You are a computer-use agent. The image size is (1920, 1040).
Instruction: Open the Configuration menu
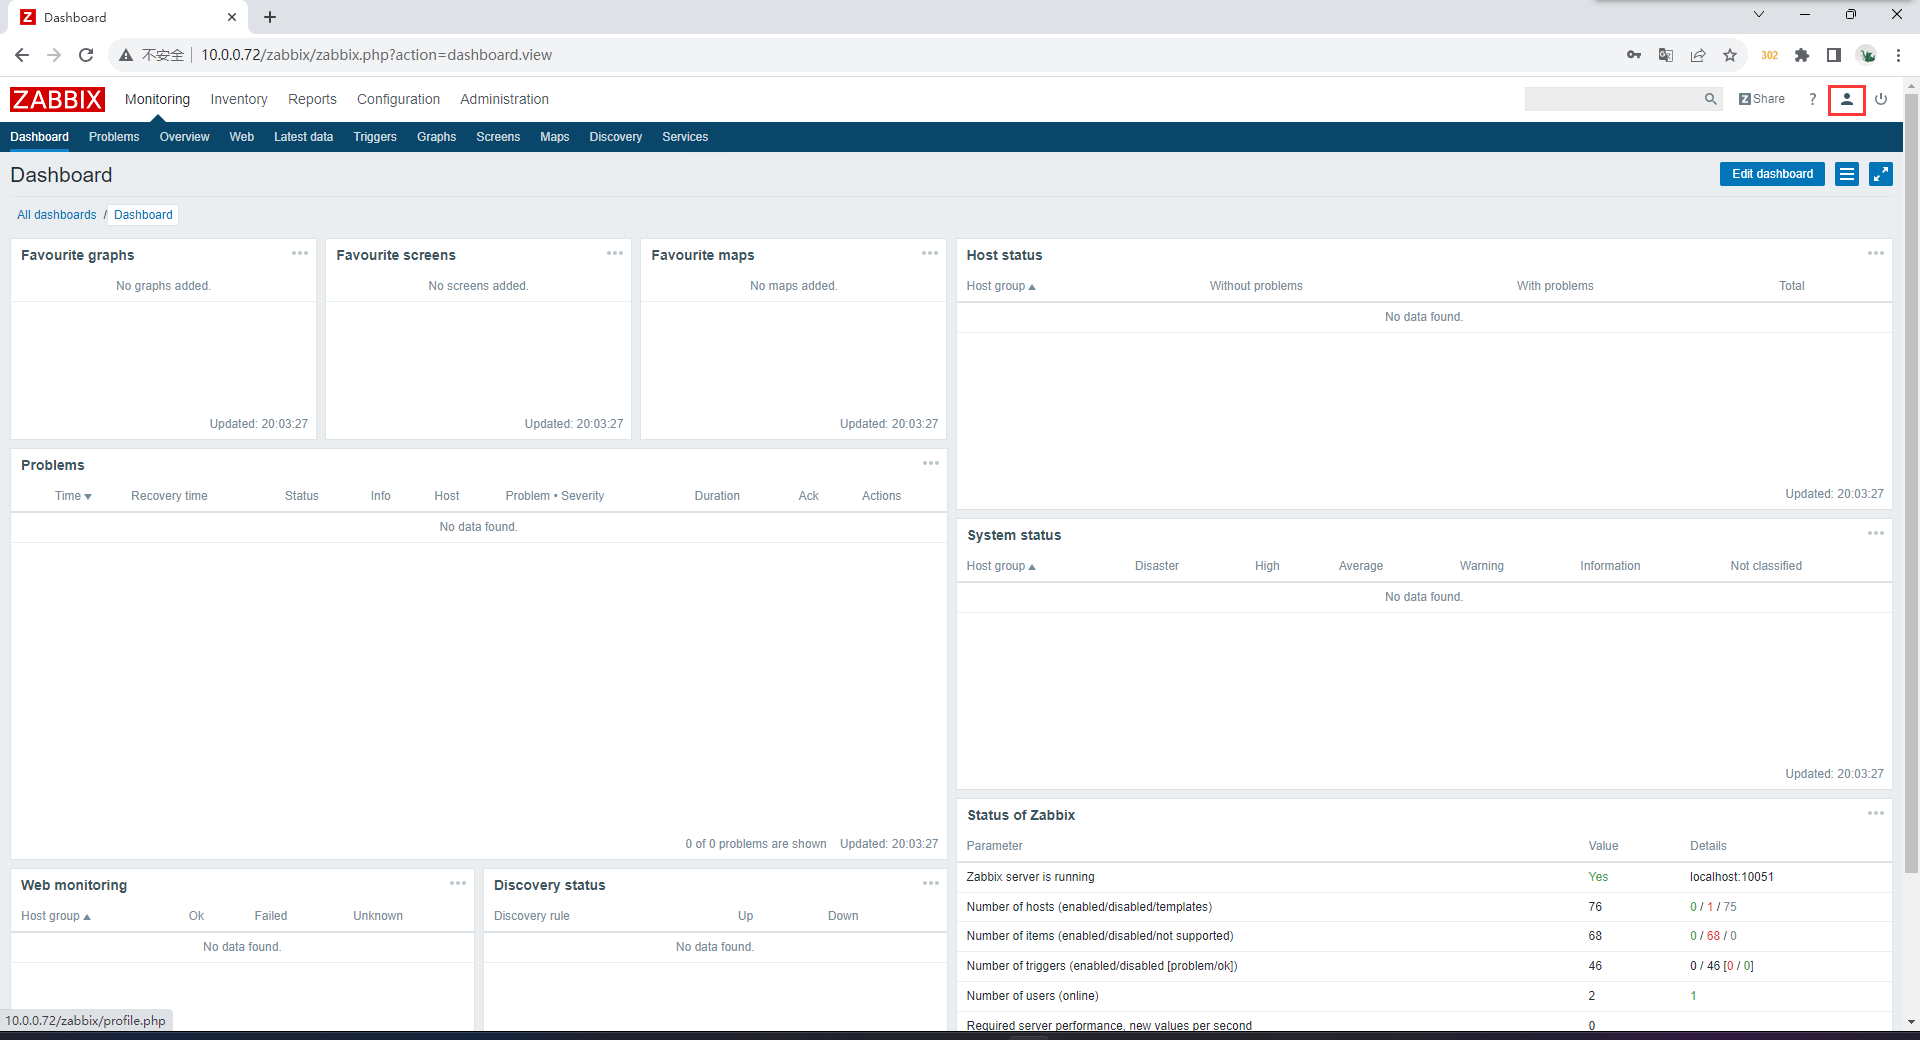[398, 99]
